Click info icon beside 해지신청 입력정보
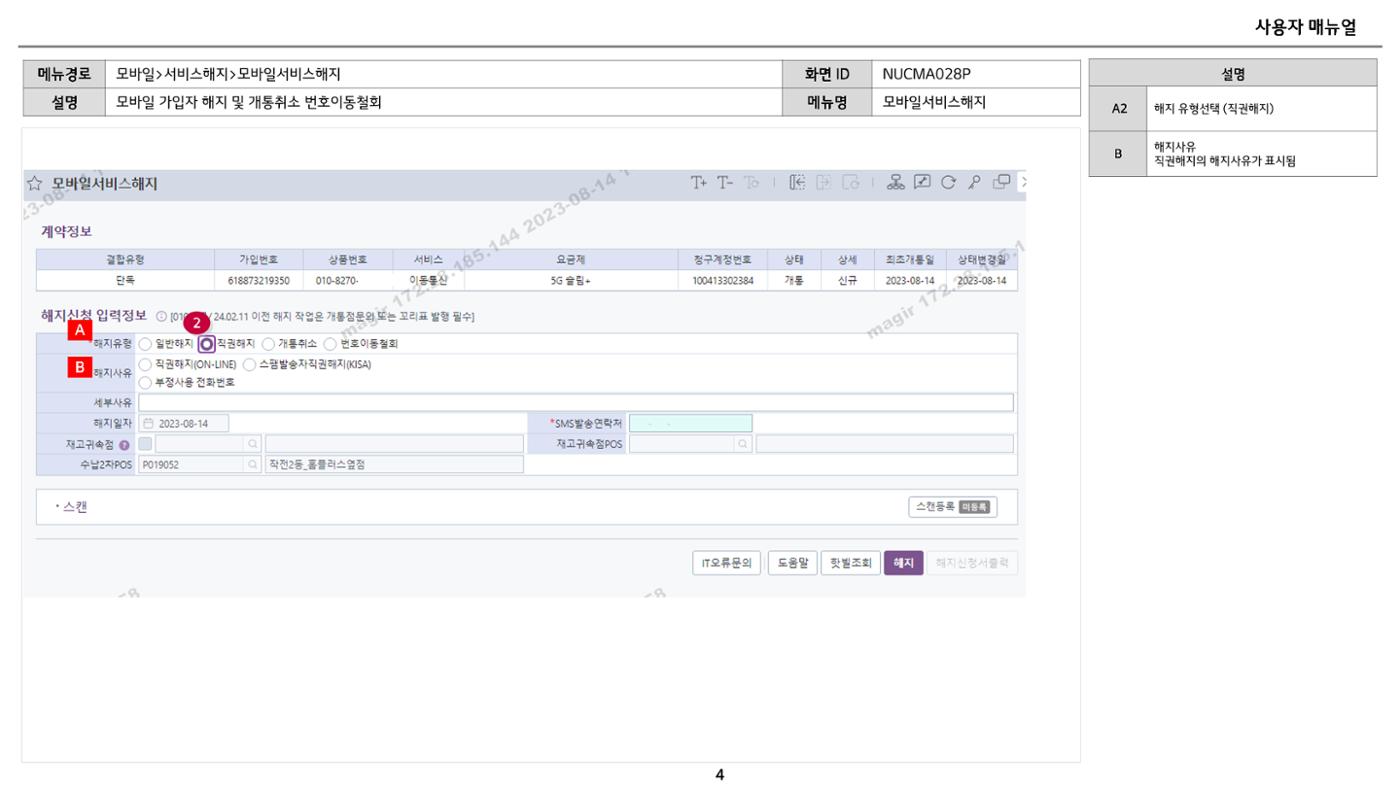1400x788 pixels. pos(162,317)
